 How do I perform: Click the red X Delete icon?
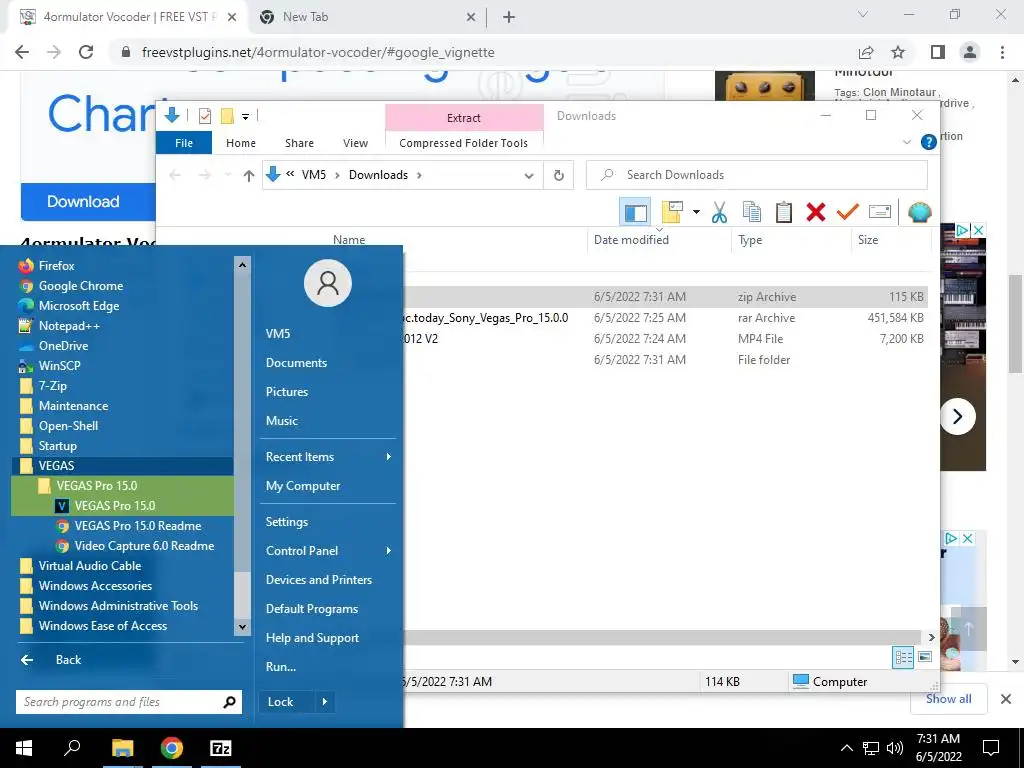pyautogui.click(x=816, y=212)
